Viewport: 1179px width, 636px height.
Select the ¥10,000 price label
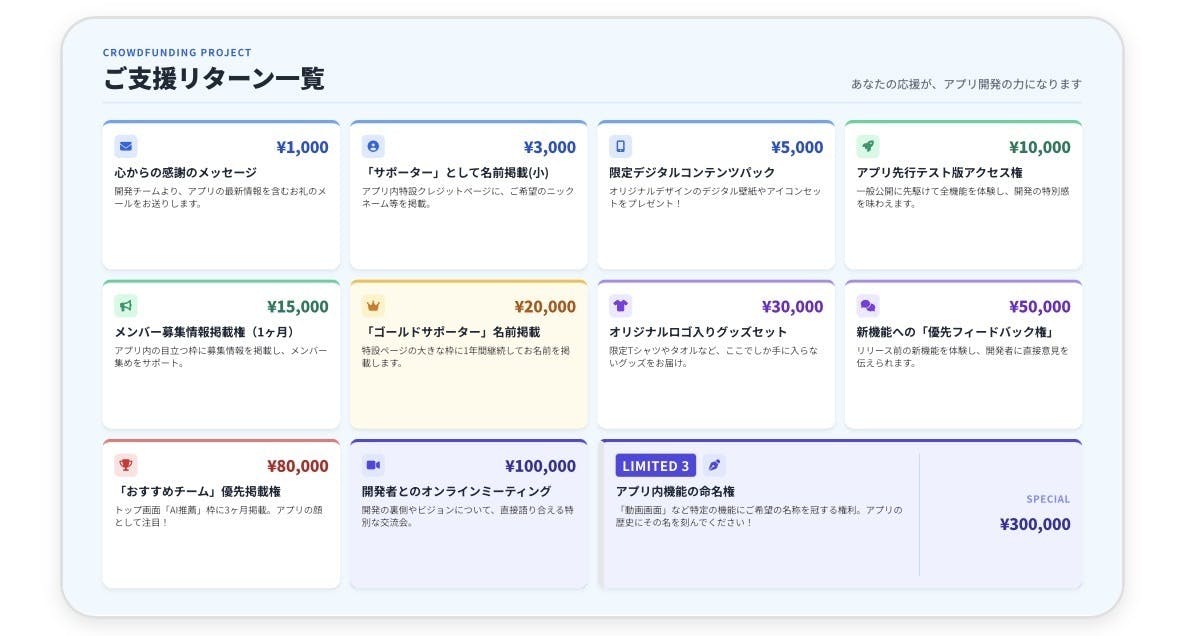(x=1039, y=147)
